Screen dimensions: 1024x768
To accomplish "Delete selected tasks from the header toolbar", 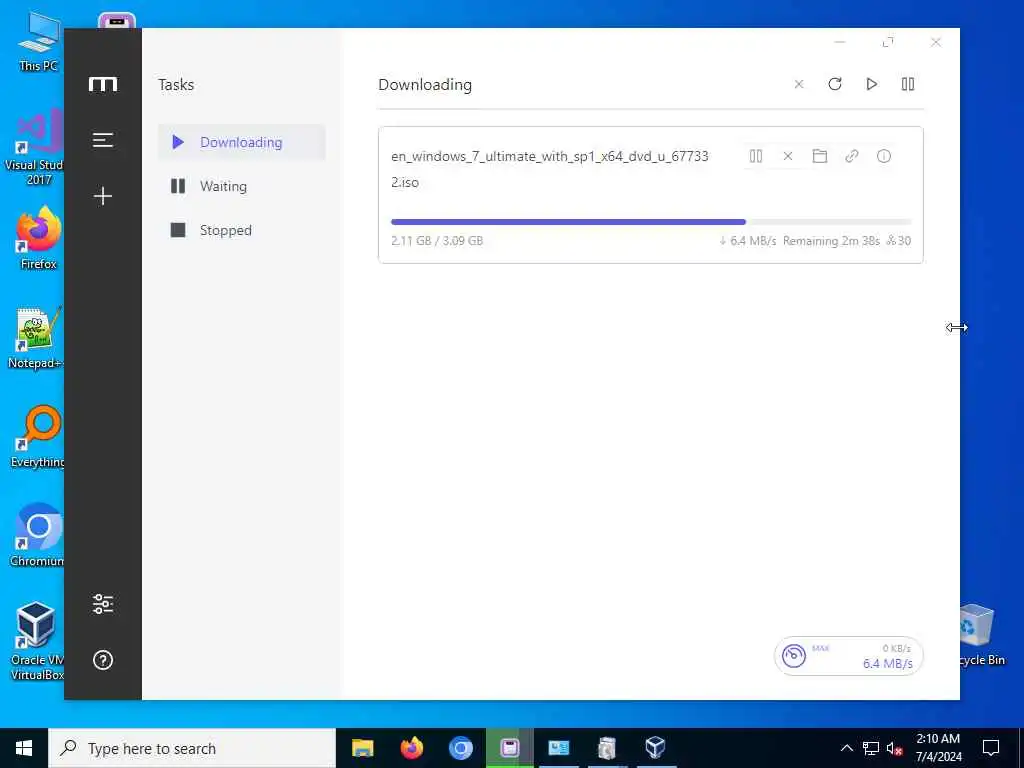I will pyautogui.click(x=799, y=84).
